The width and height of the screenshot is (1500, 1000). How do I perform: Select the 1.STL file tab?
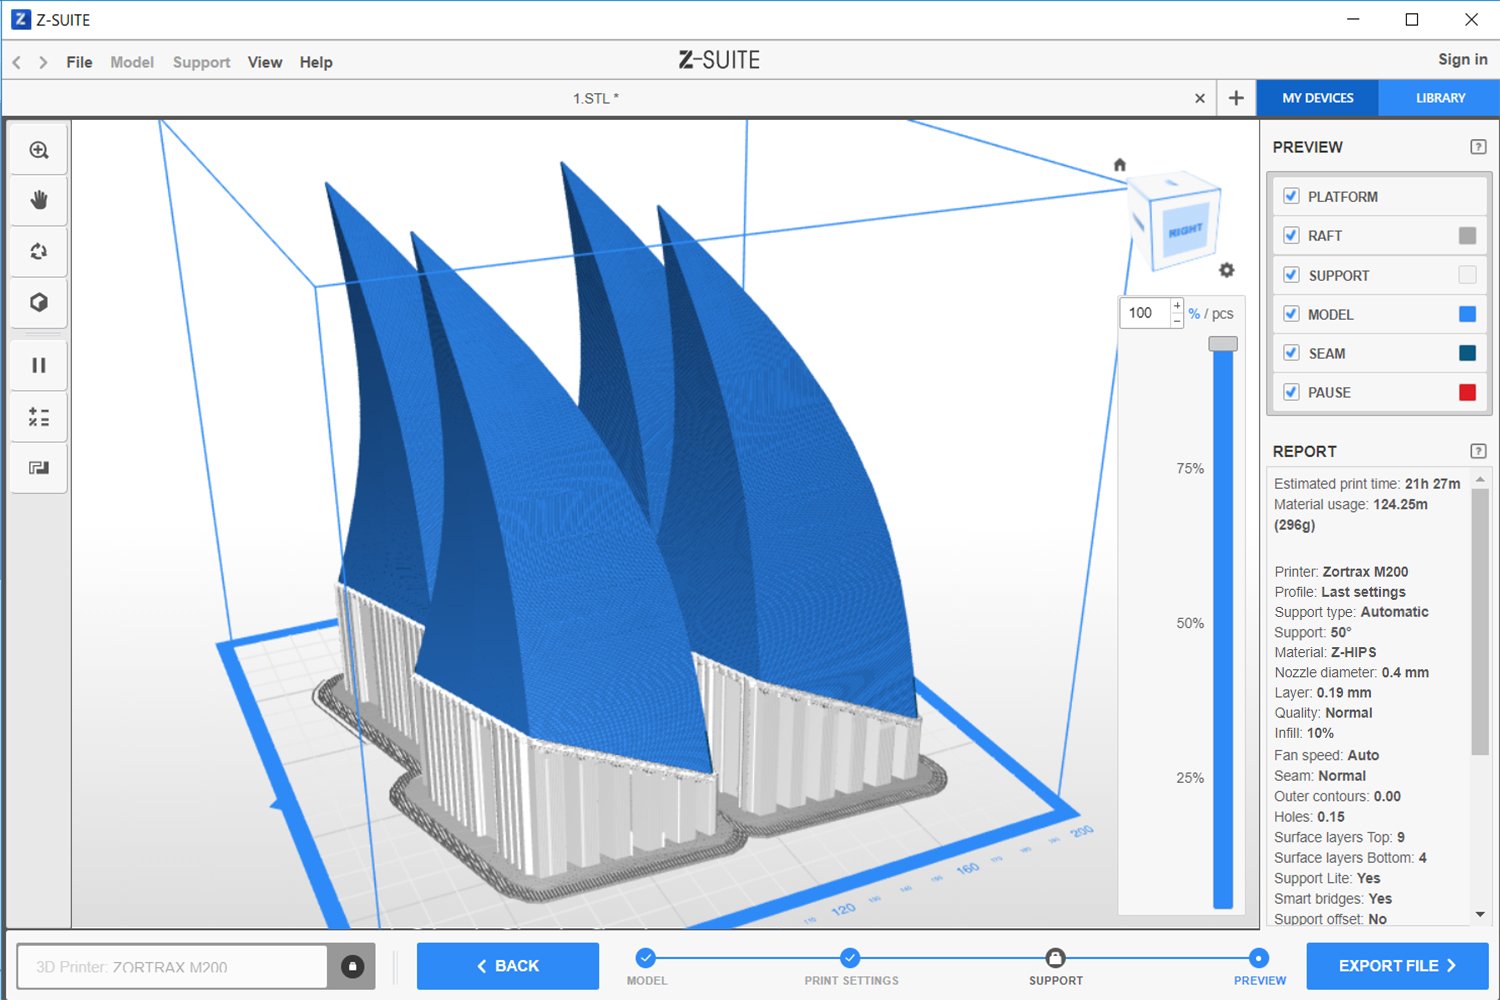pos(596,98)
